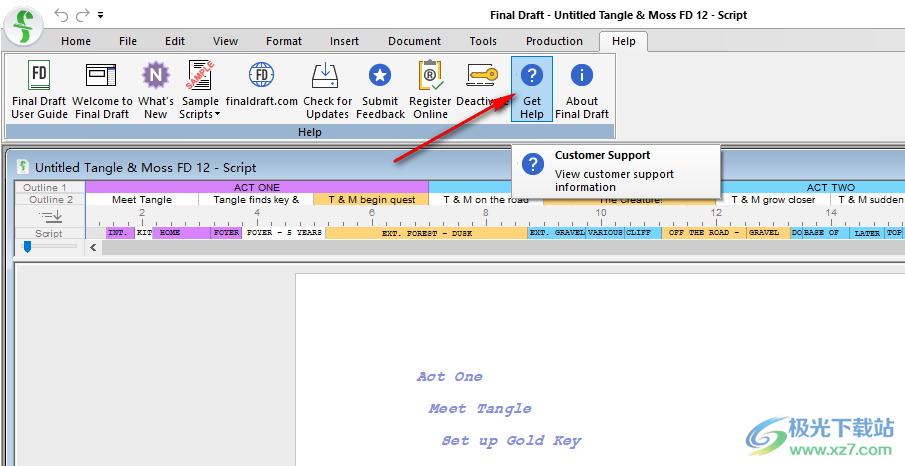Select the OFF THE ROAD scene block
905x466 pixels.
[x=704, y=233]
